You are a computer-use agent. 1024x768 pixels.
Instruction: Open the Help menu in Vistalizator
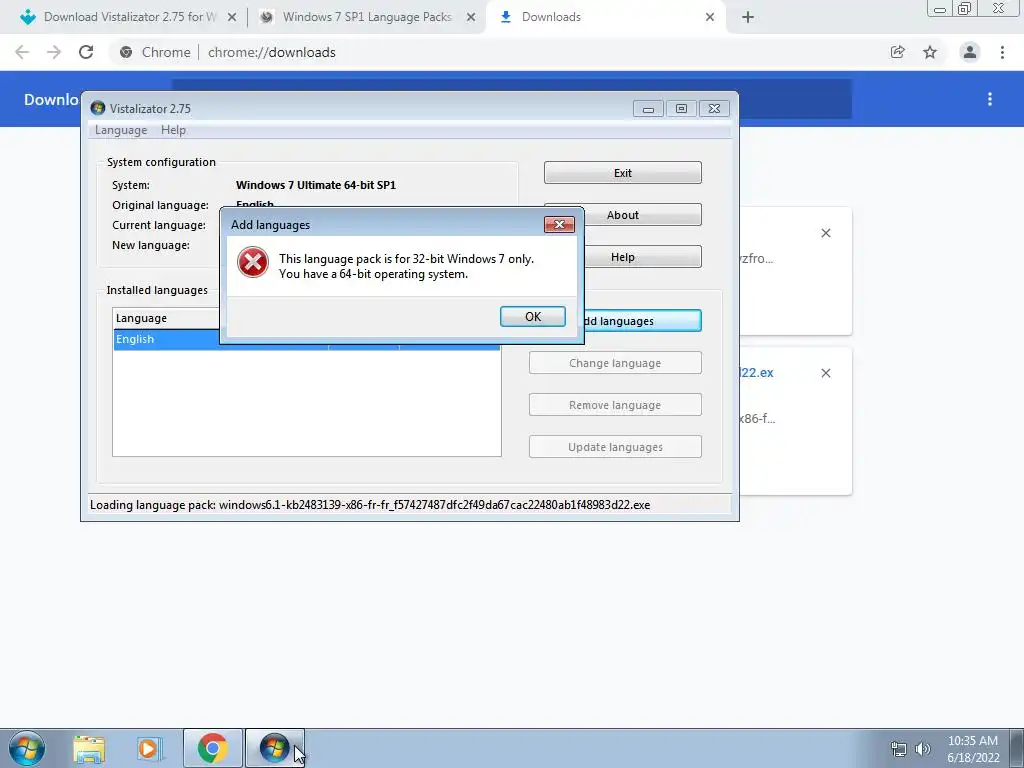point(173,130)
